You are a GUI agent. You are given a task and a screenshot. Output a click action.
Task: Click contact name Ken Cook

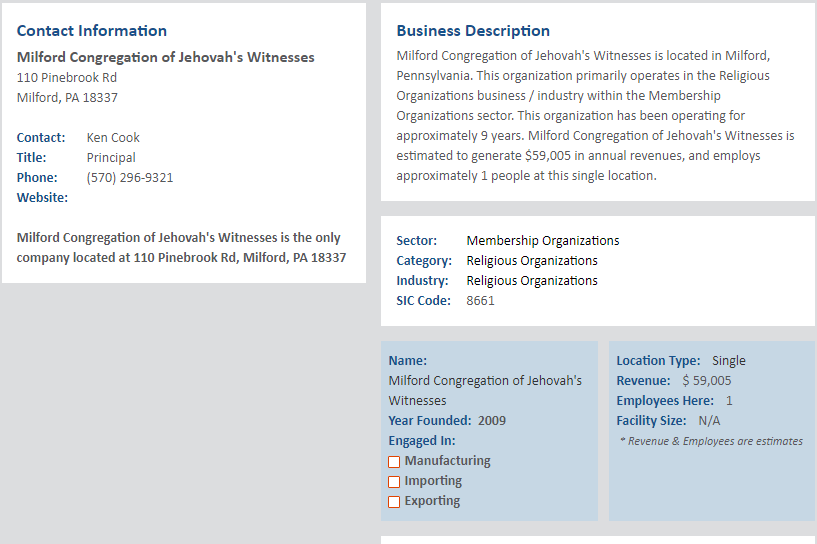[113, 138]
